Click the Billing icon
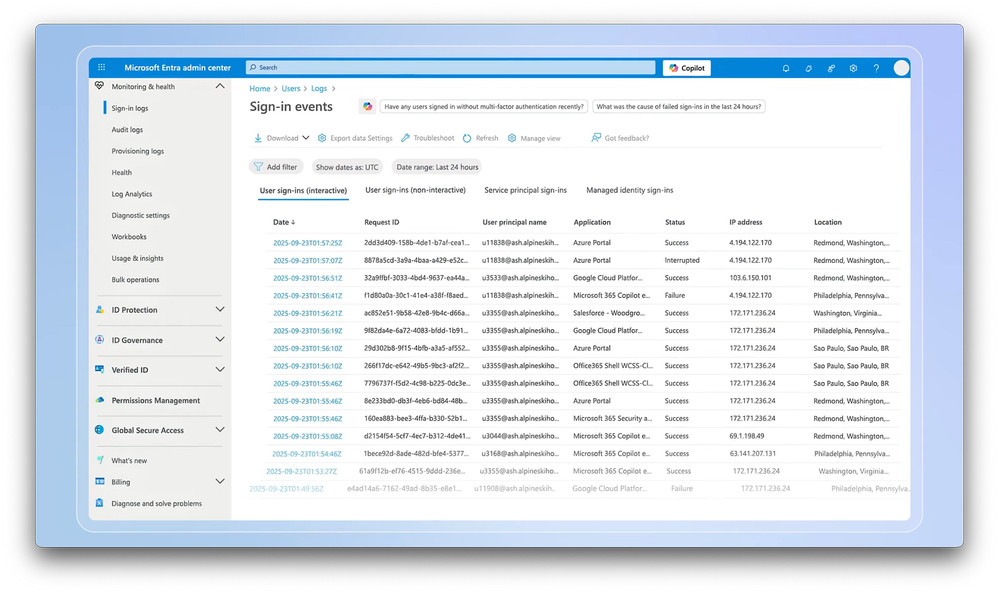 pos(99,481)
